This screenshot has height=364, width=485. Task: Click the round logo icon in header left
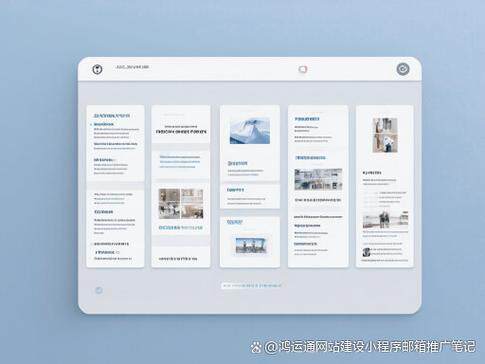(x=97, y=69)
